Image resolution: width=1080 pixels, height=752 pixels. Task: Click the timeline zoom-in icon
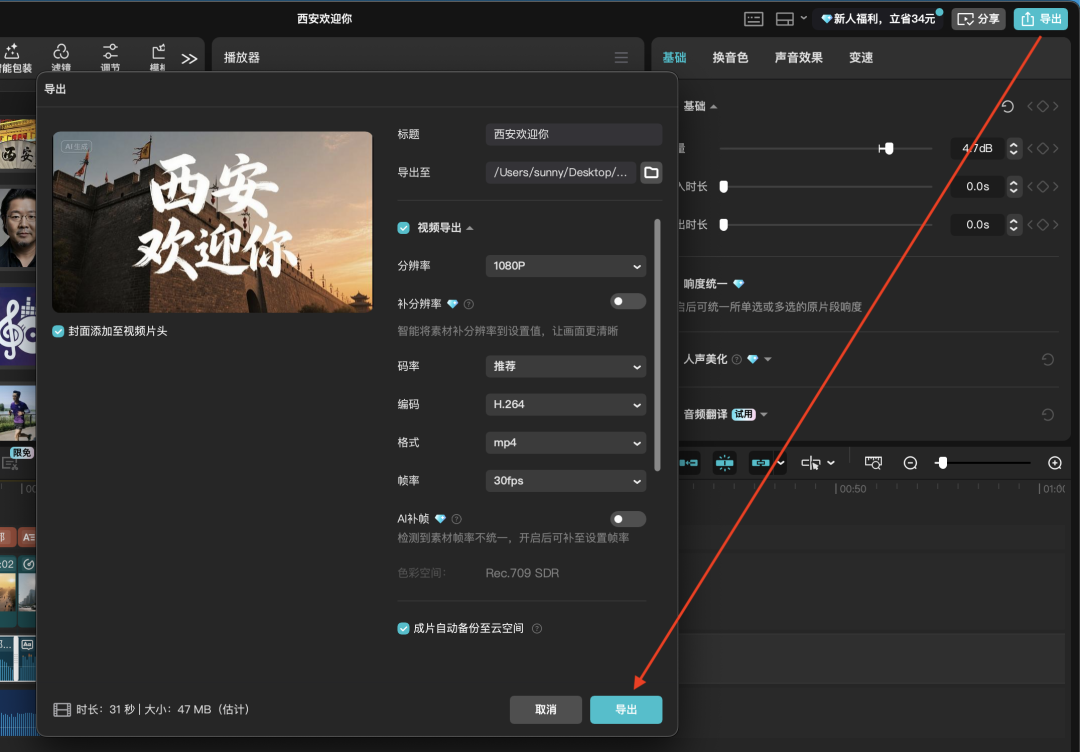[x=1053, y=462]
